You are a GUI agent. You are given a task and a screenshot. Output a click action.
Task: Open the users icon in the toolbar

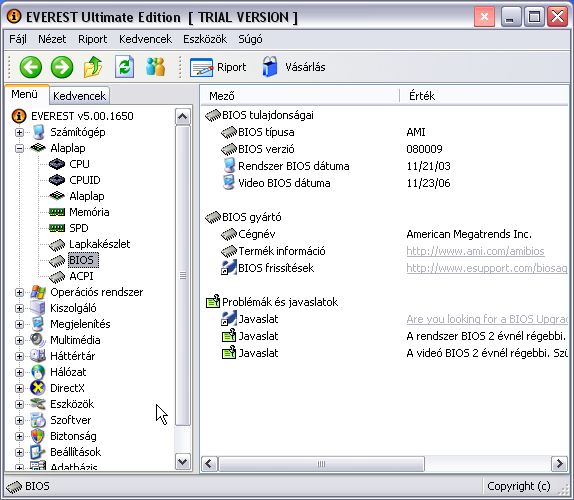[155, 67]
